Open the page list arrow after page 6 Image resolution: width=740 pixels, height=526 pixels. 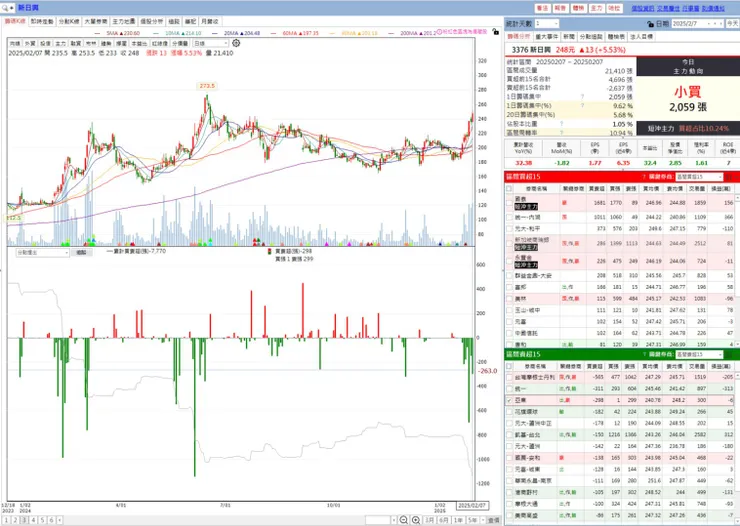[x=59, y=520]
